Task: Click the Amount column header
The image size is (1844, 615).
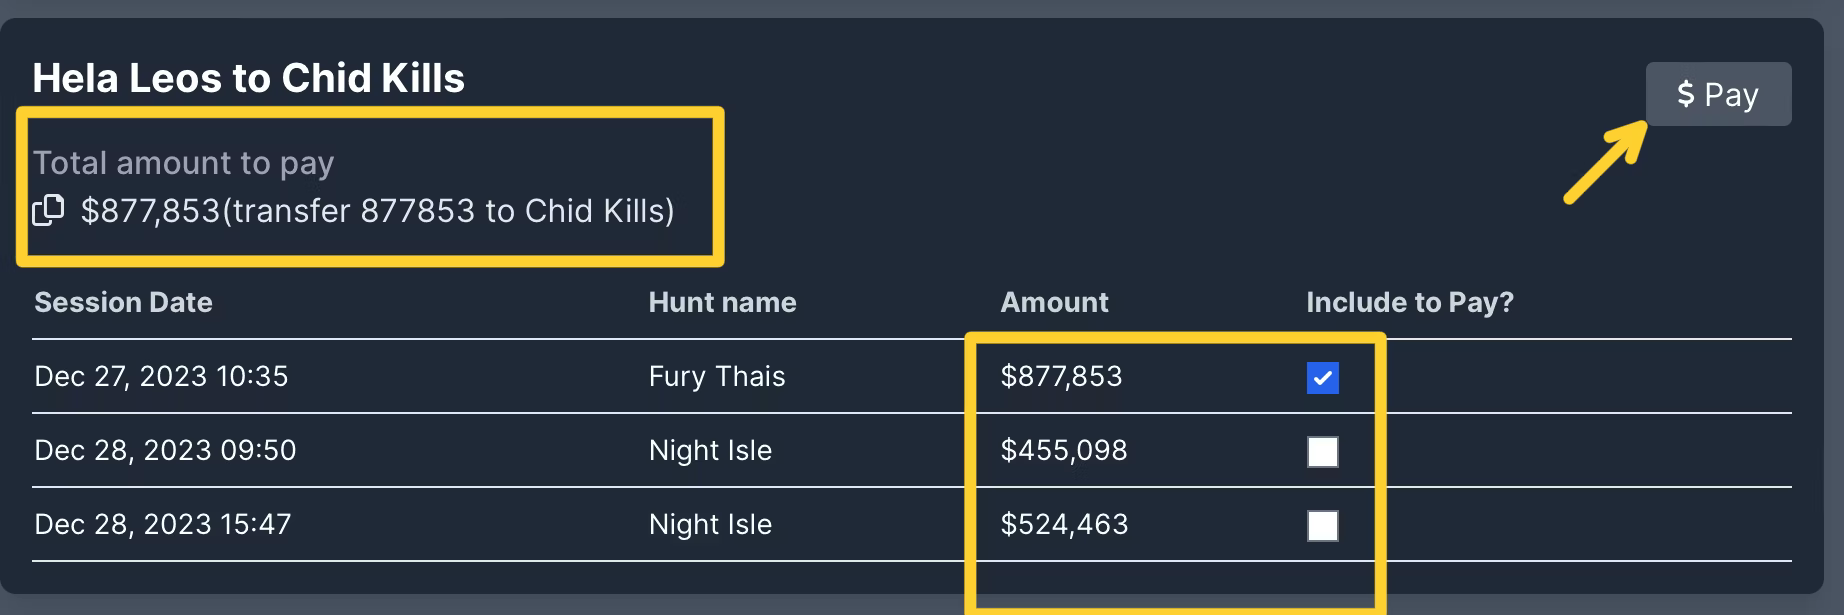Action: pyautogui.click(x=1054, y=302)
